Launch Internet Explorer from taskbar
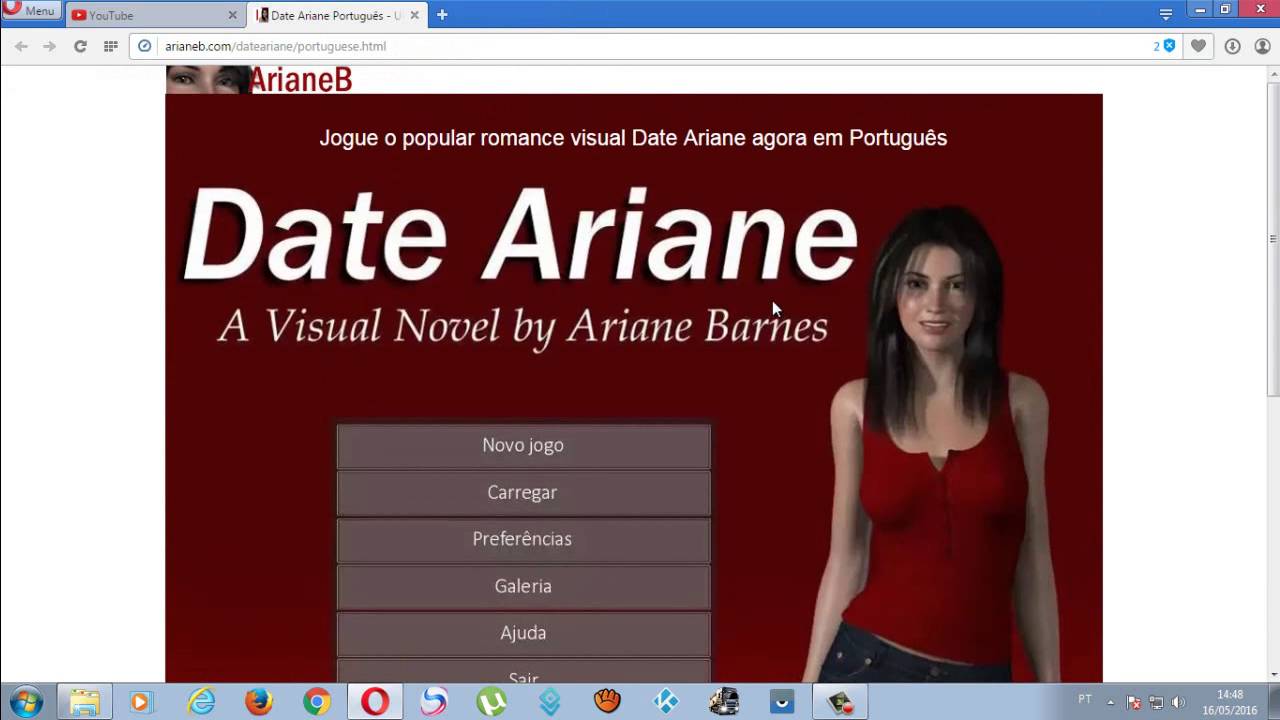This screenshot has height=720, width=1280. click(201, 702)
